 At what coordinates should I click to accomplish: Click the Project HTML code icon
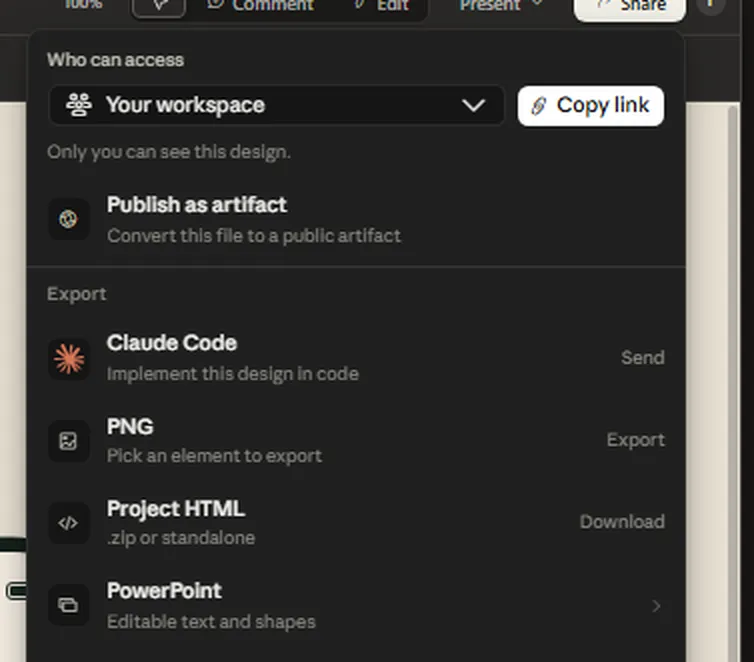tap(68, 523)
